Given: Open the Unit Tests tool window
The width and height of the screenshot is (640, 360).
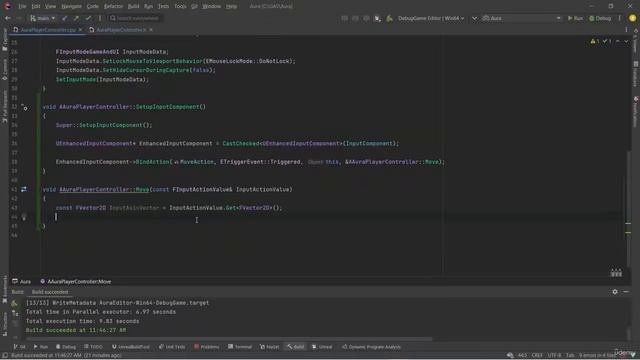Looking at the screenshot, I should (172, 347).
